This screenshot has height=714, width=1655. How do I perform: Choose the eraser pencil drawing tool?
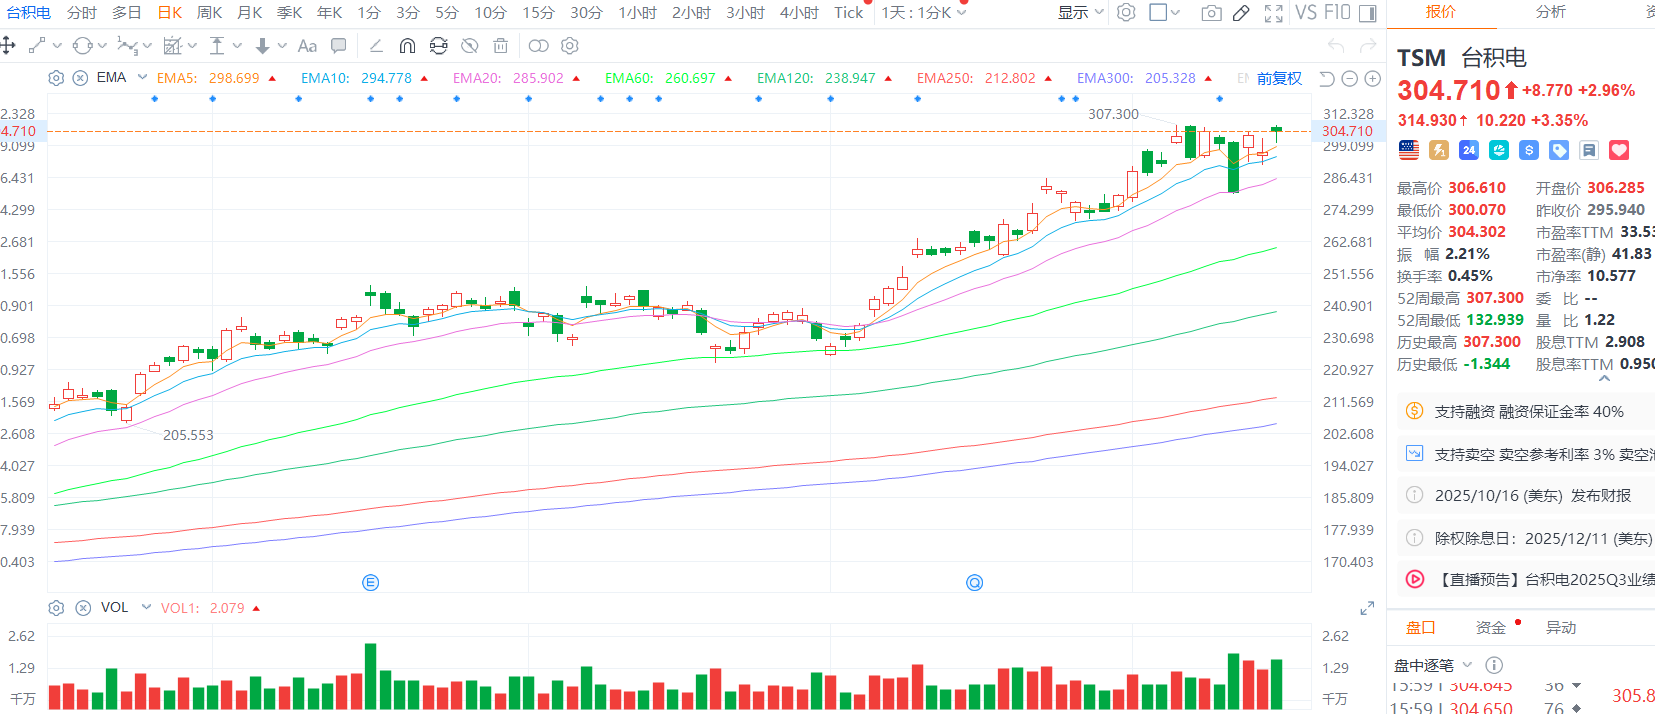(376, 45)
